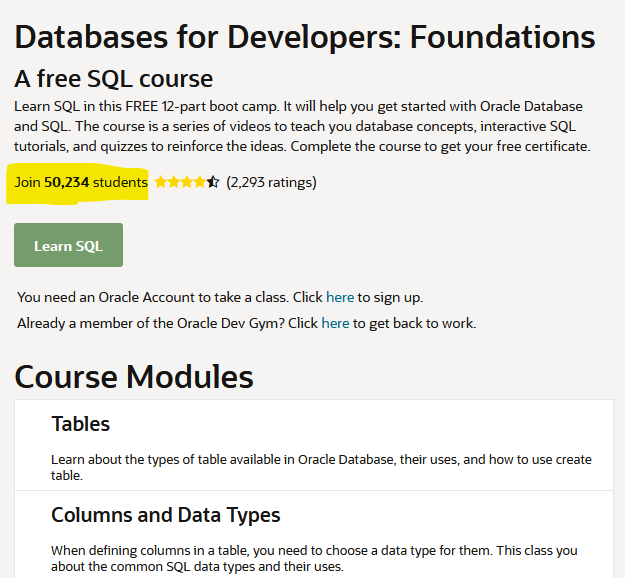The width and height of the screenshot is (625, 578).
Task: Click the 'Databases for Developers: Foundations' heading
Action: point(305,37)
